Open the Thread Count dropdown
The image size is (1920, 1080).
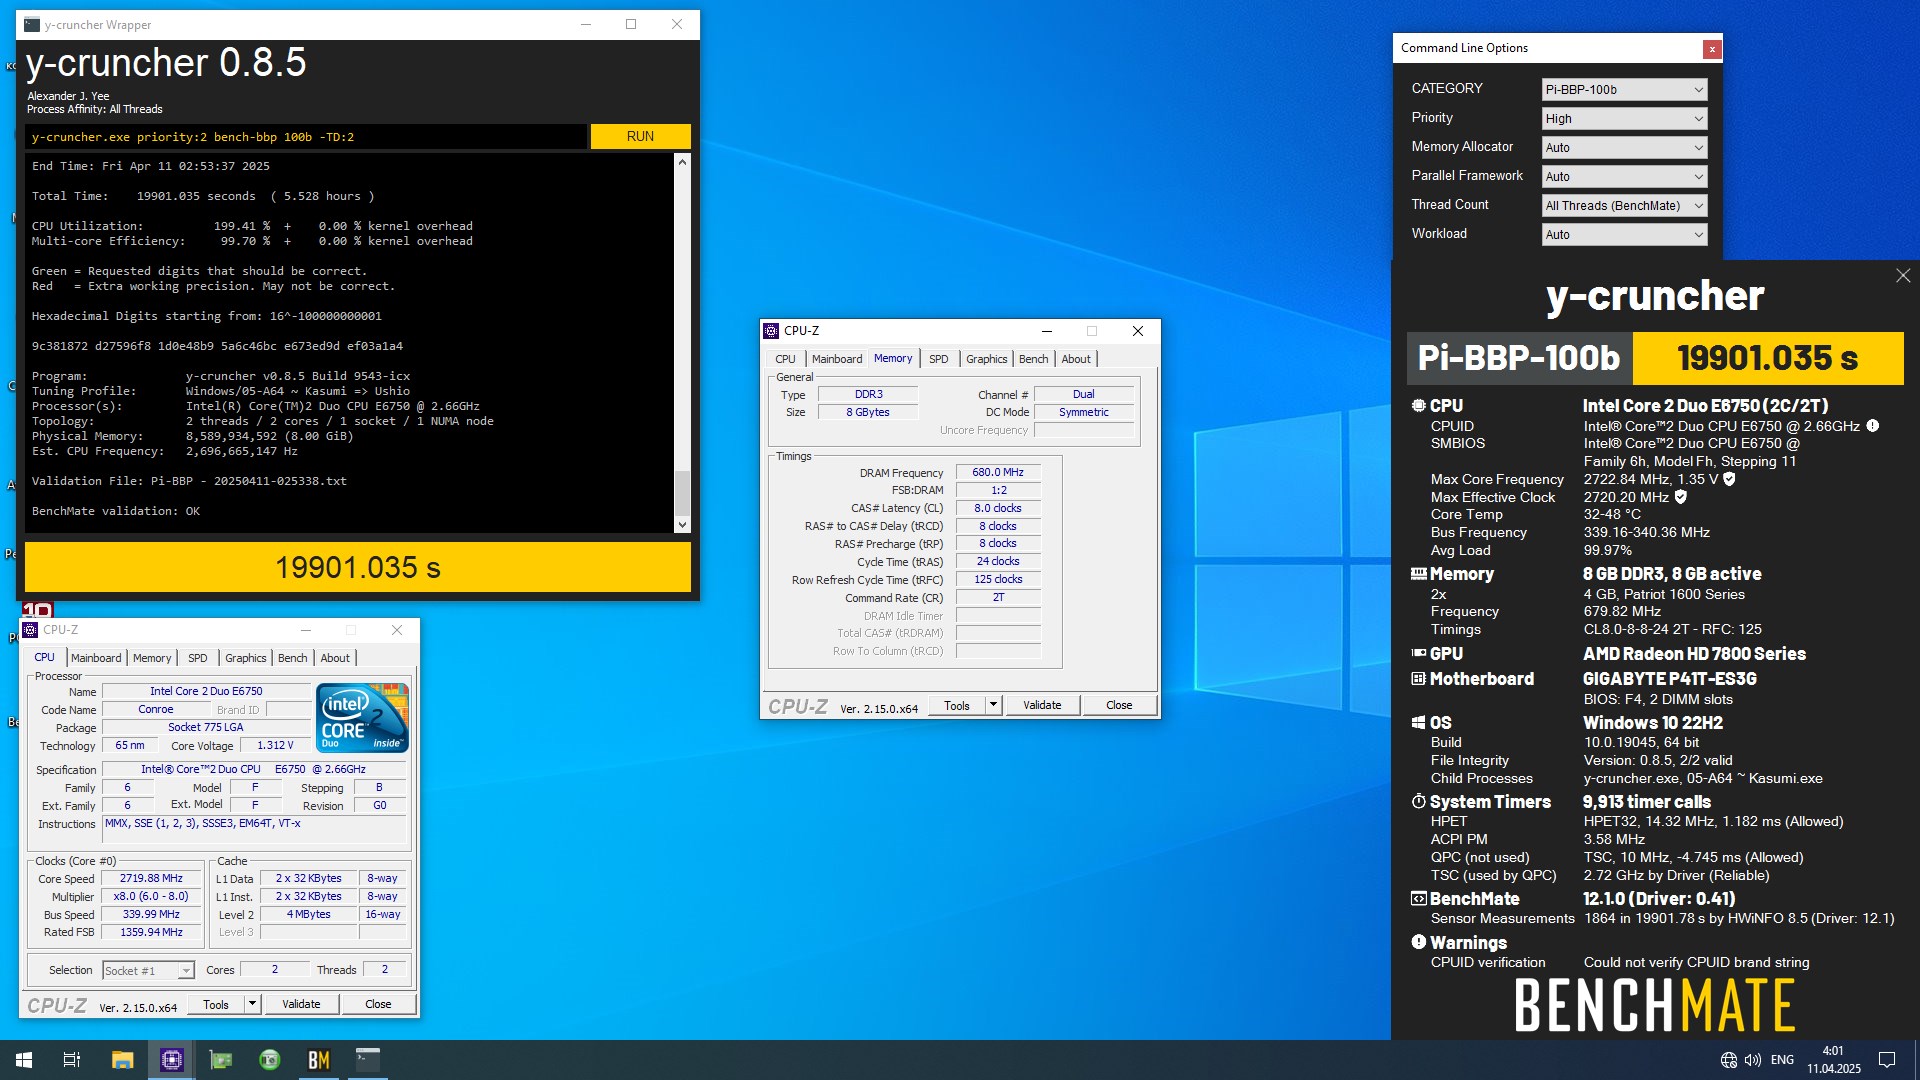coord(1624,206)
